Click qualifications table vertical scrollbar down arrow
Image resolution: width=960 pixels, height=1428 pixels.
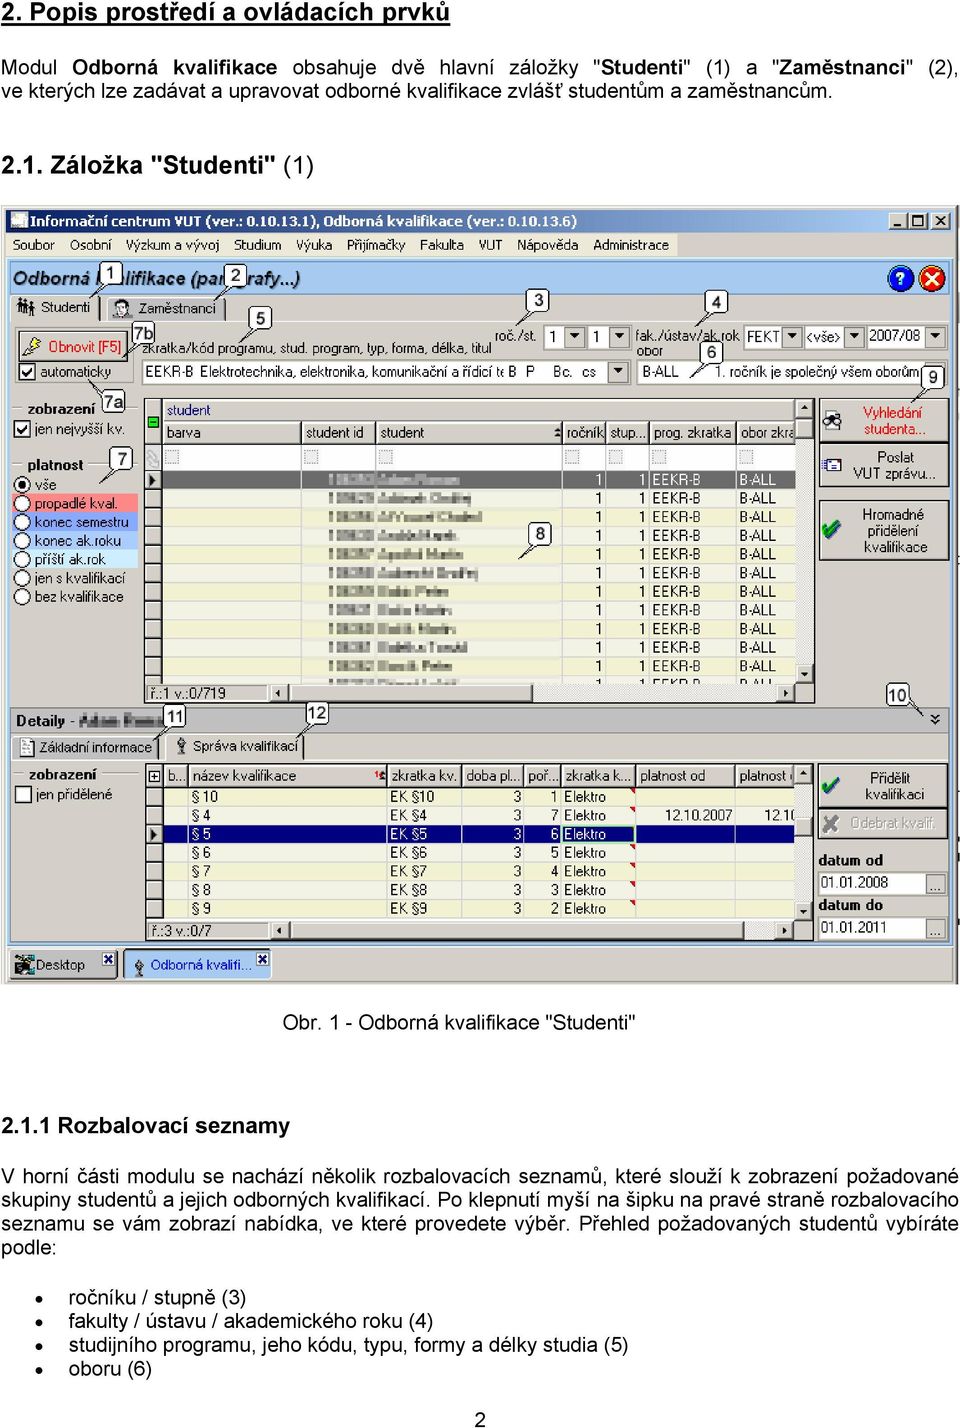tap(802, 910)
